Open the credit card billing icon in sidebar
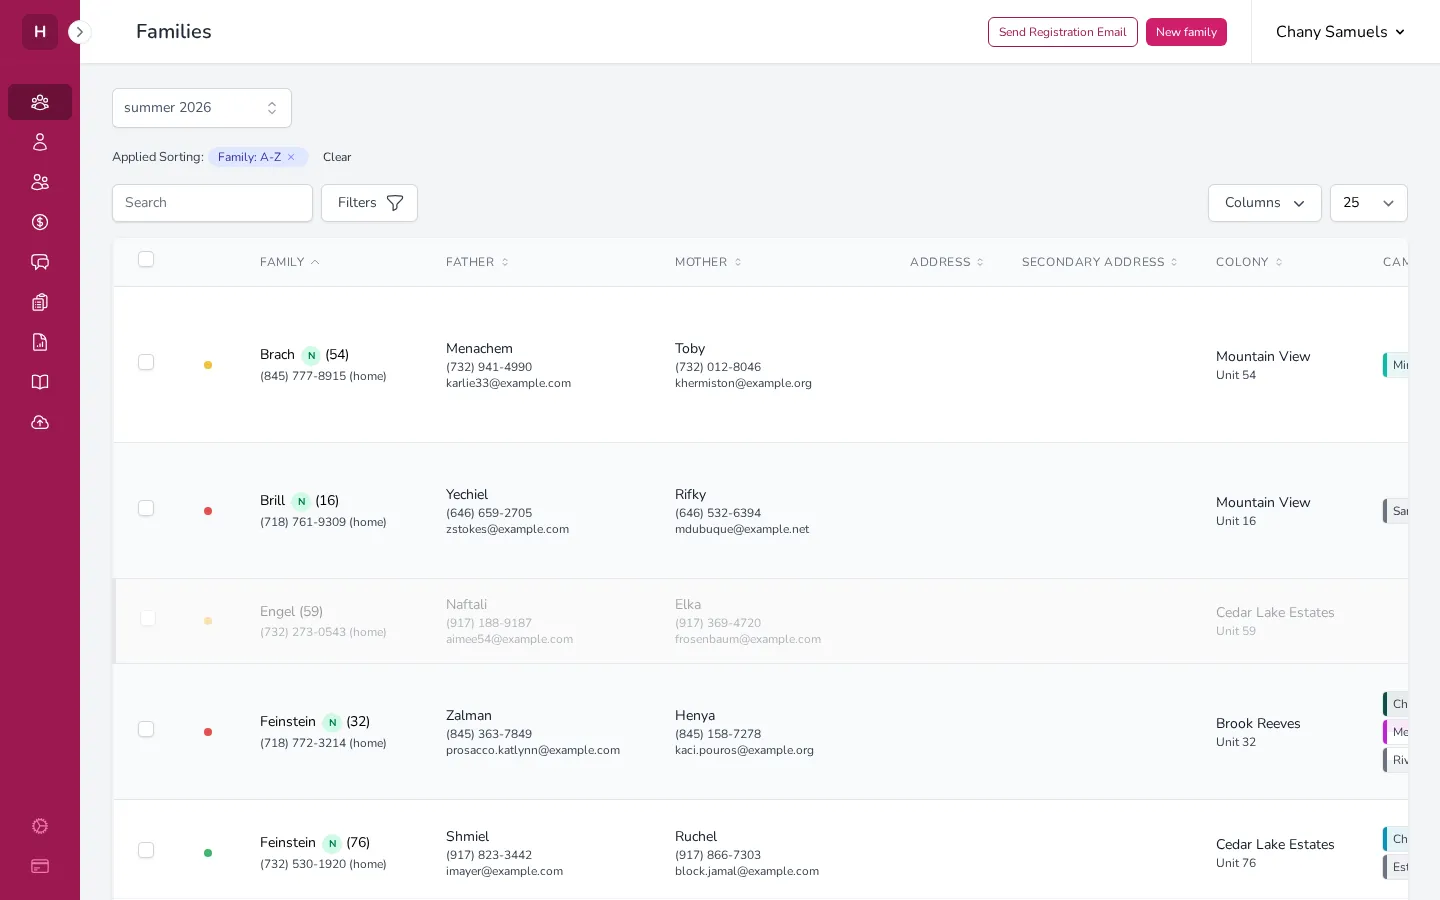This screenshot has width=1440, height=900. coord(40,866)
